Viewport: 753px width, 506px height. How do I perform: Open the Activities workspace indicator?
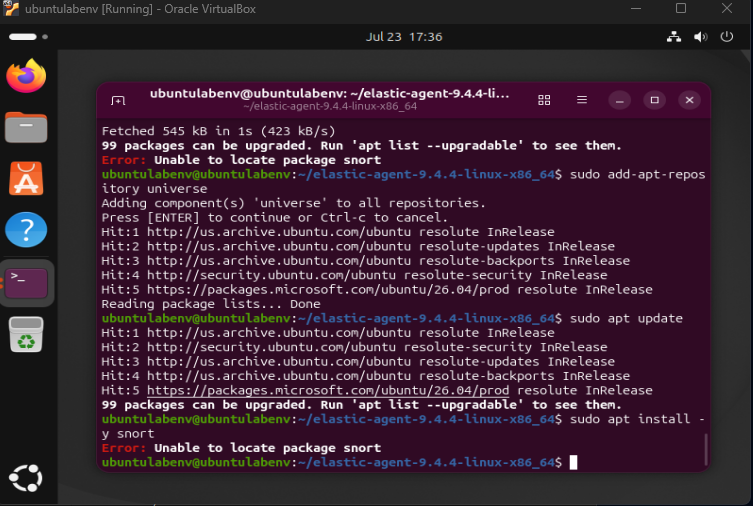[28, 36]
